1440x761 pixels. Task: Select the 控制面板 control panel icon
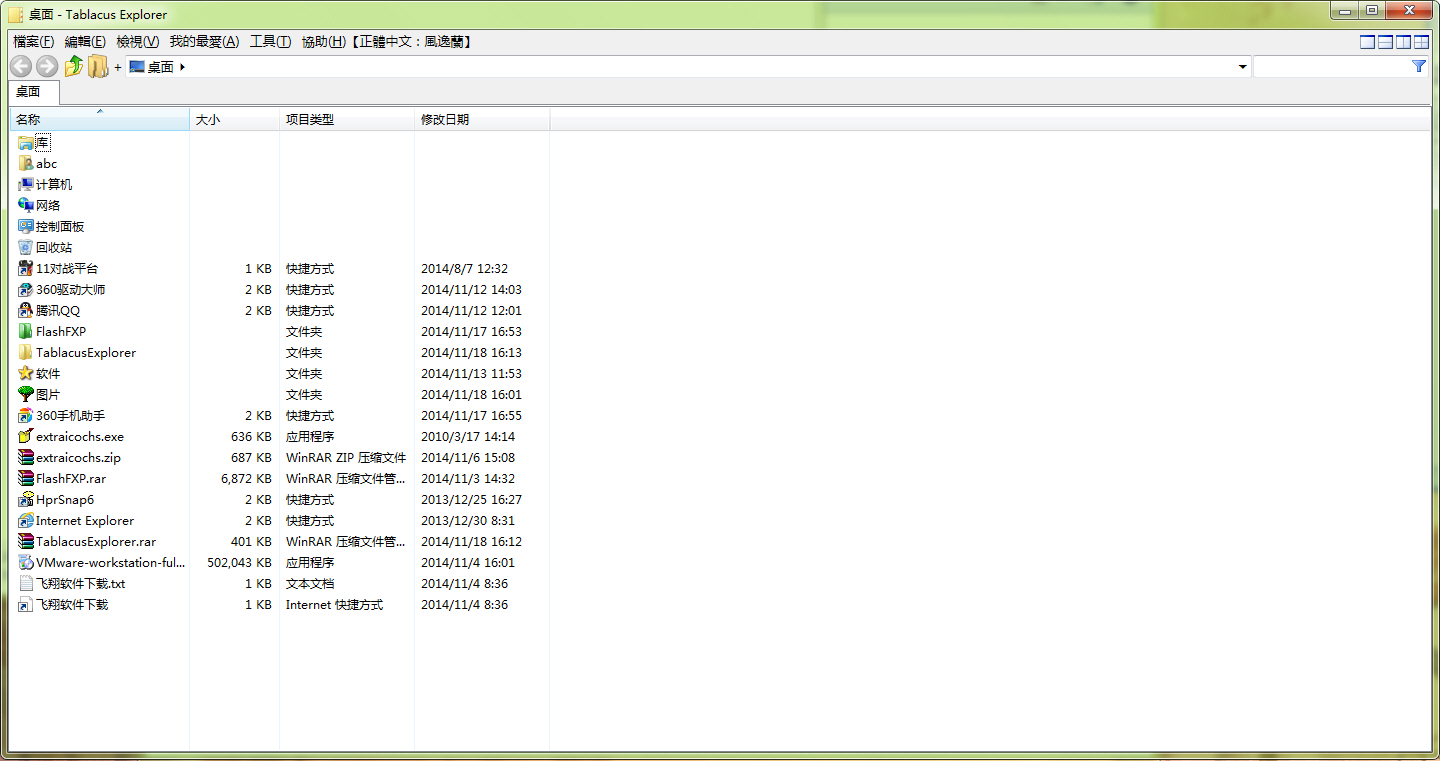(26, 226)
